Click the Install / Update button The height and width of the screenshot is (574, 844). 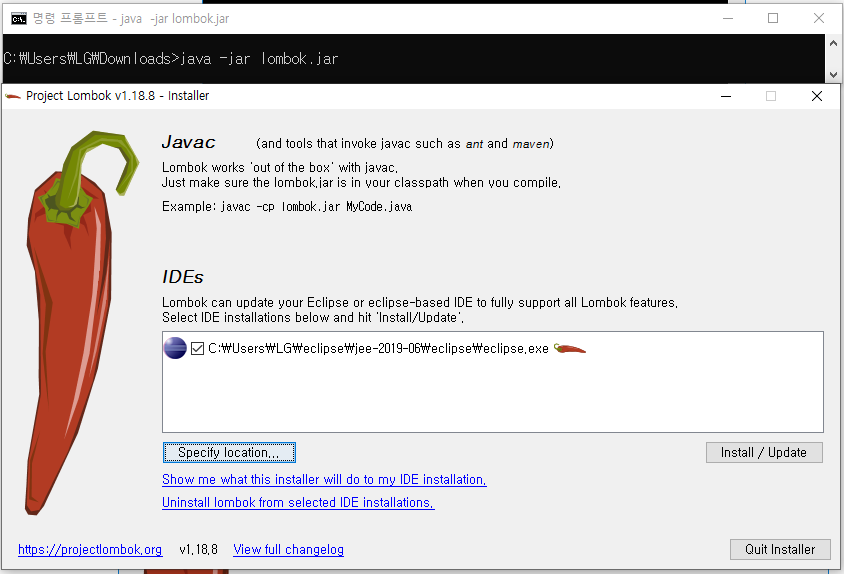764,452
